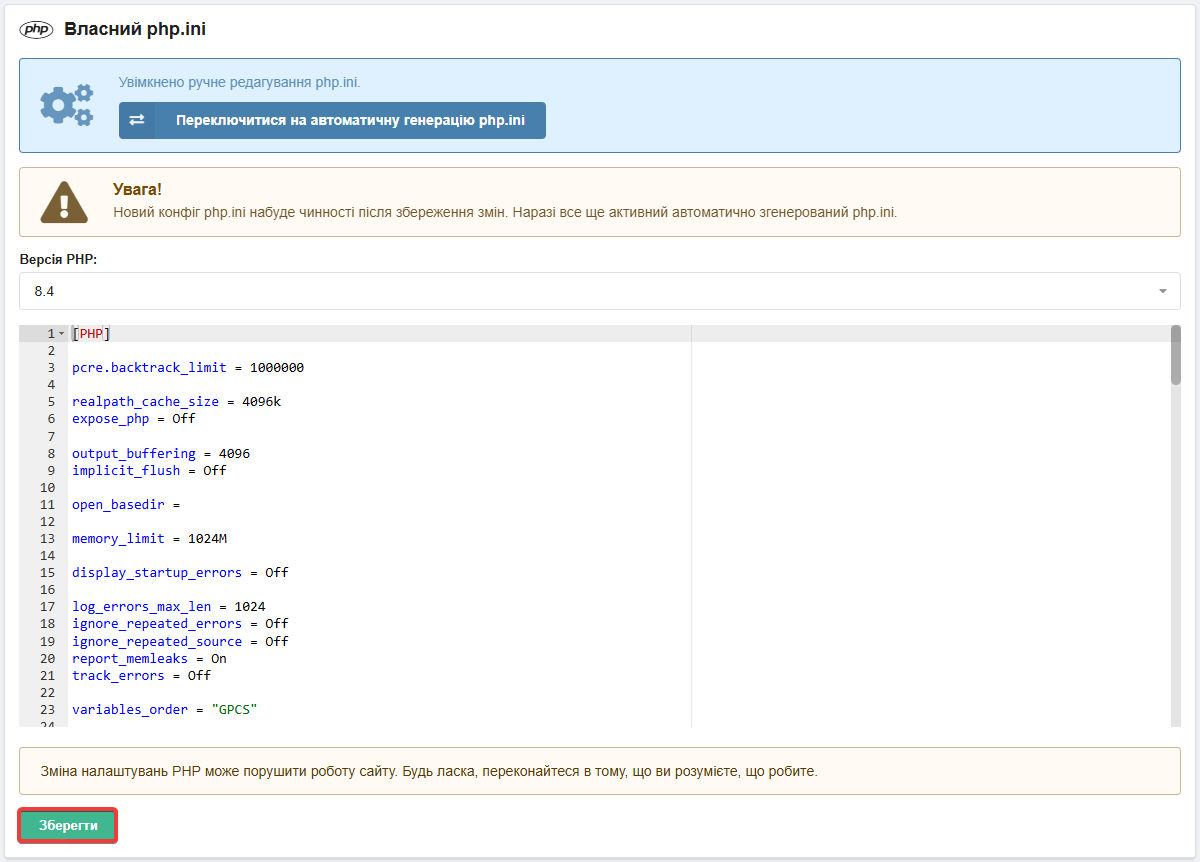This screenshot has height=862, width=1200.
Task: Click the display_startup_errors setting name
Action: click(157, 573)
